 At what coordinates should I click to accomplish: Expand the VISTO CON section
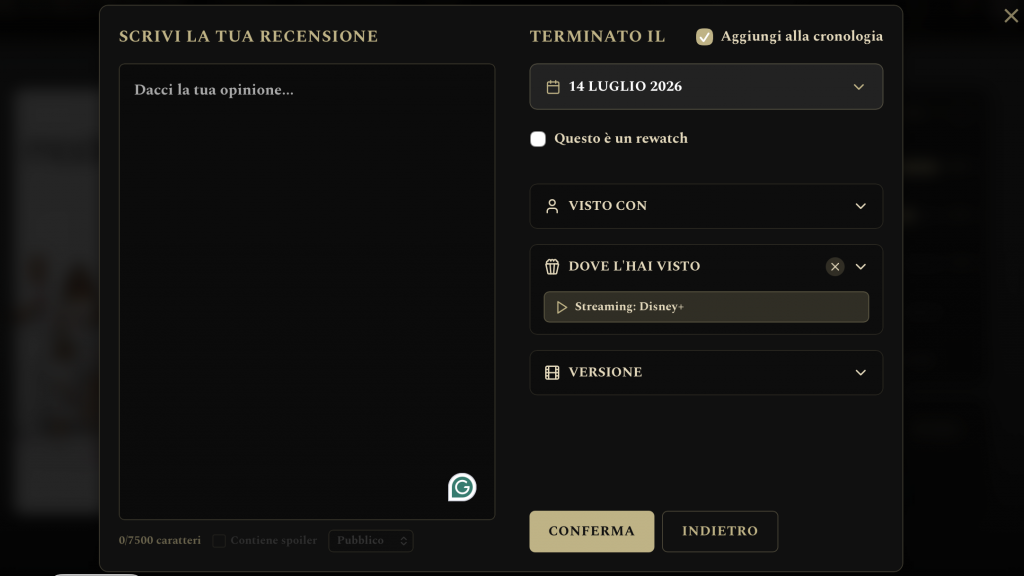[x=706, y=206]
